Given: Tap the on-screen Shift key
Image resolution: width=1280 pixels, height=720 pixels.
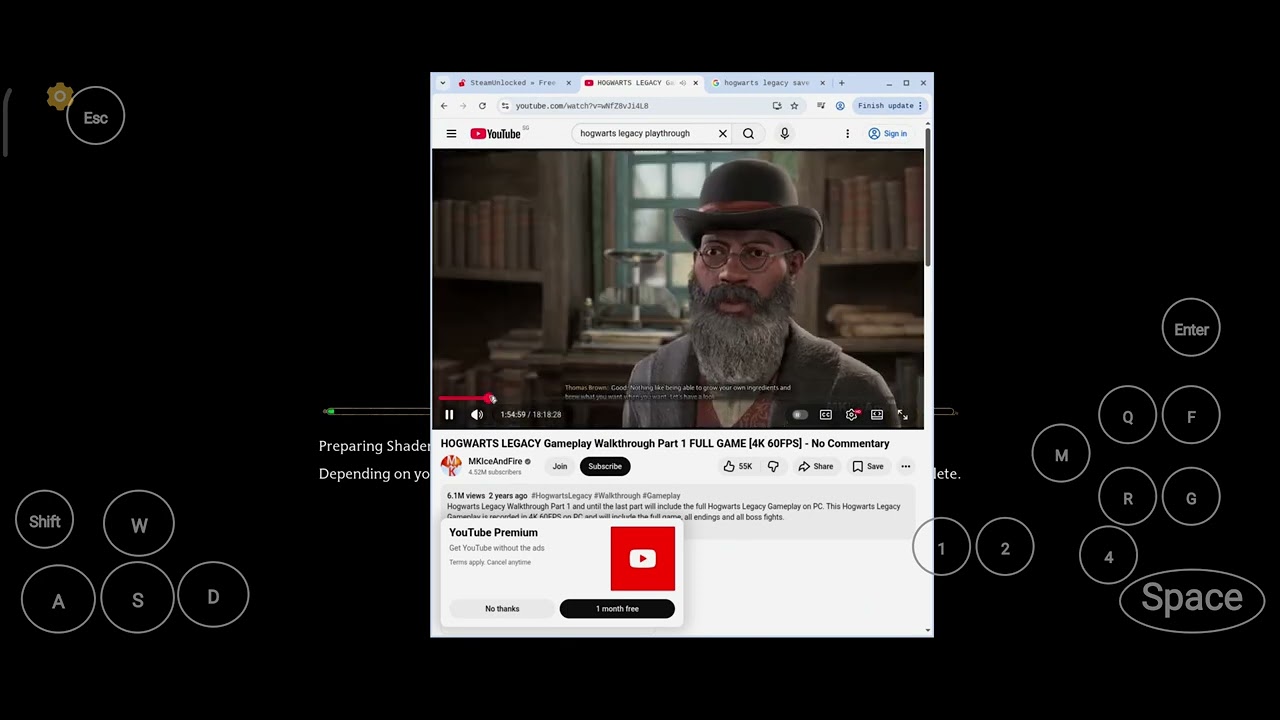Looking at the screenshot, I should pos(45,522).
